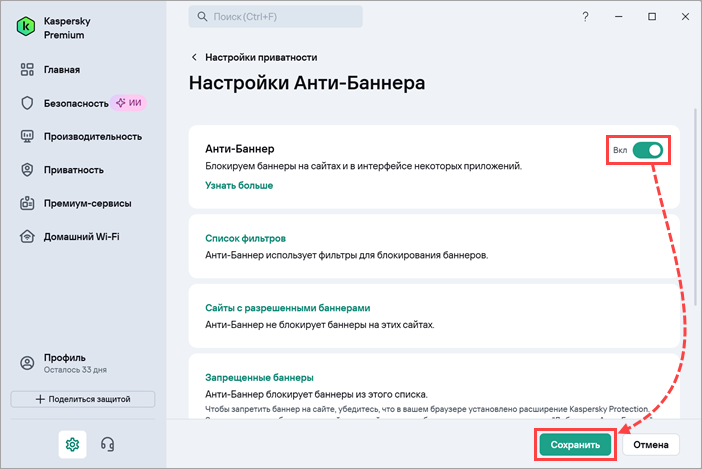Click the Поделиться защитой button
The width and height of the screenshot is (702, 469).
click(83, 399)
